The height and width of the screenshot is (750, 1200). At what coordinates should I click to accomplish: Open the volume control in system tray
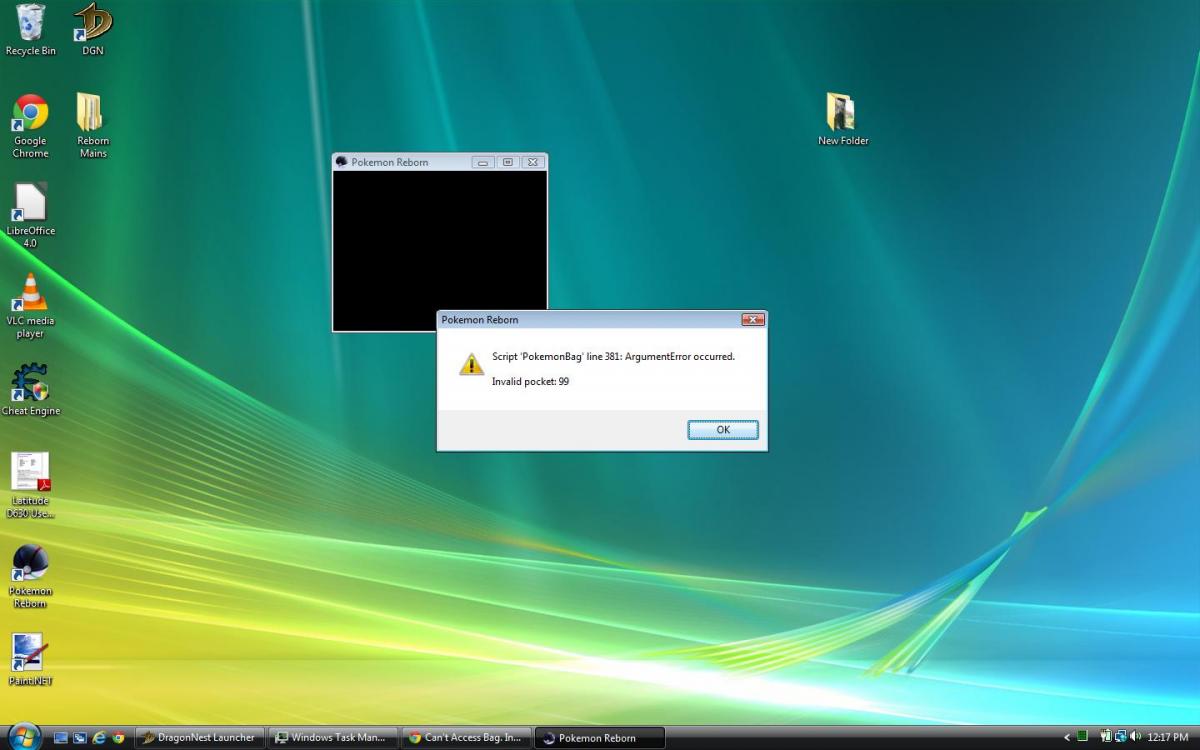tap(1134, 738)
